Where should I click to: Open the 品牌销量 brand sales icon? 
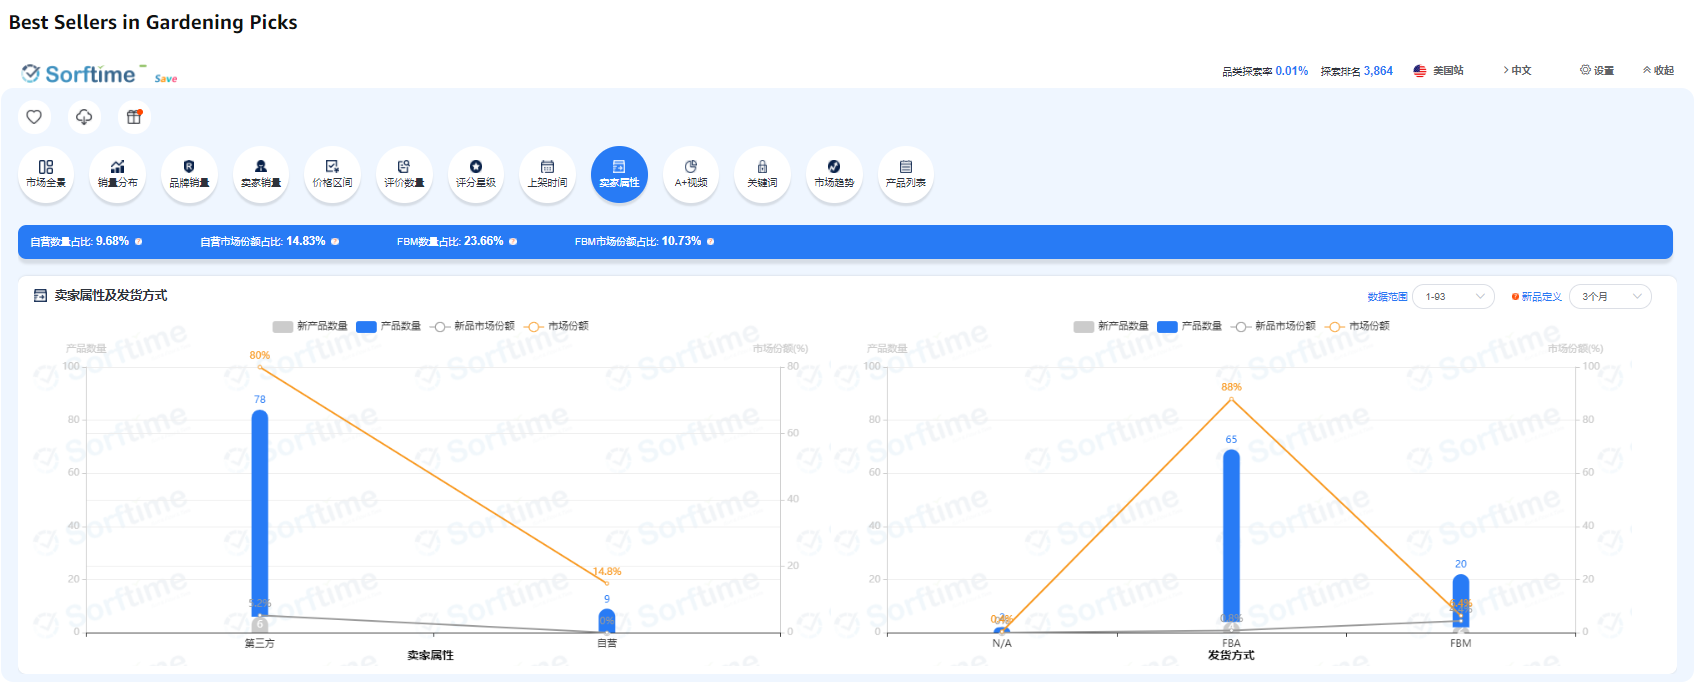coord(189,174)
